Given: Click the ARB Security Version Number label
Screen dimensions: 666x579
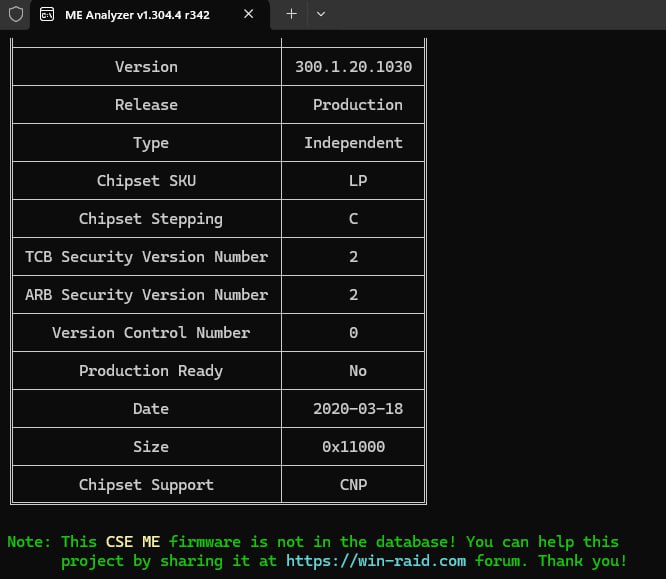Looking at the screenshot, I should (146, 295).
